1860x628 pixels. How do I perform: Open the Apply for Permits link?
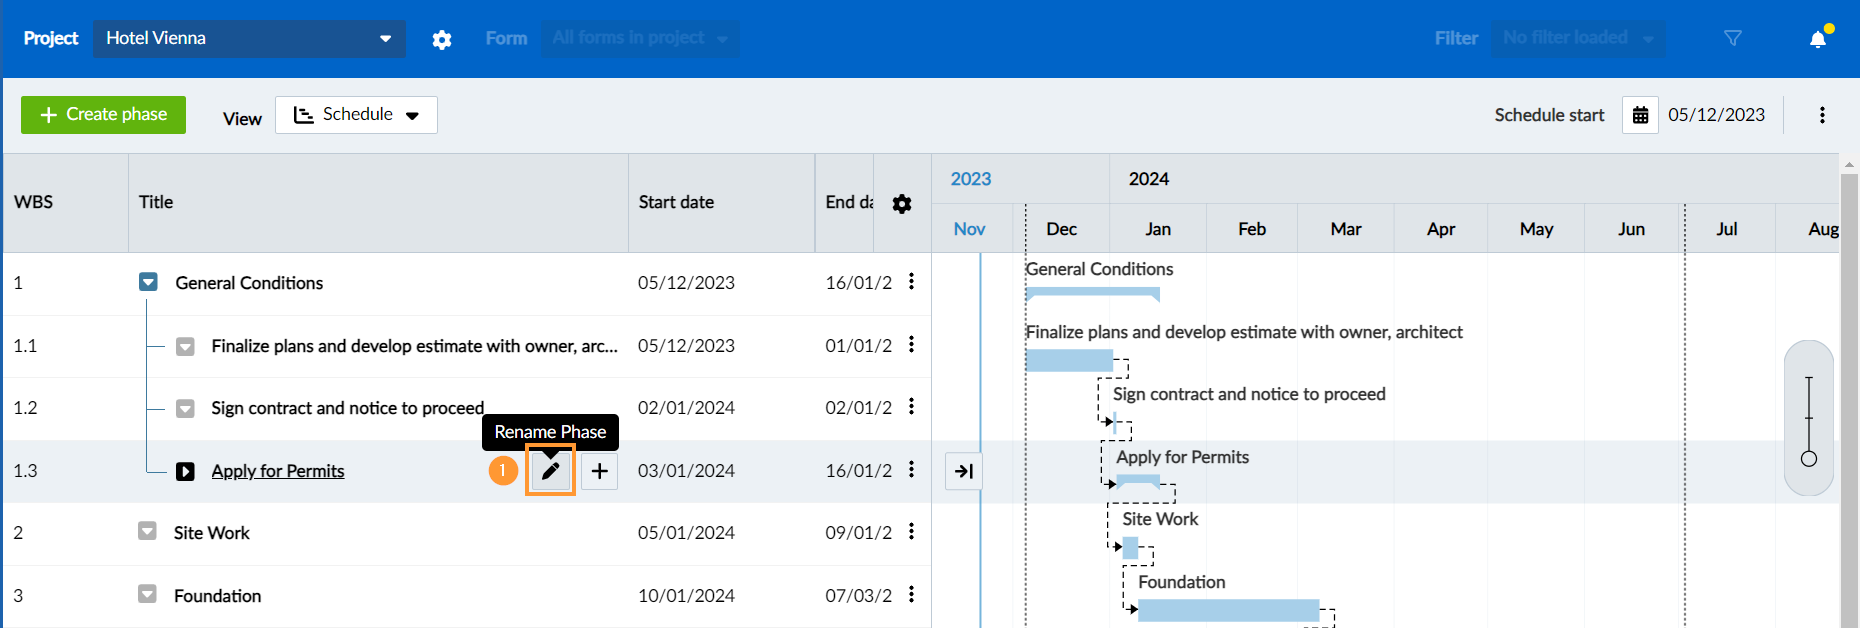click(x=278, y=471)
